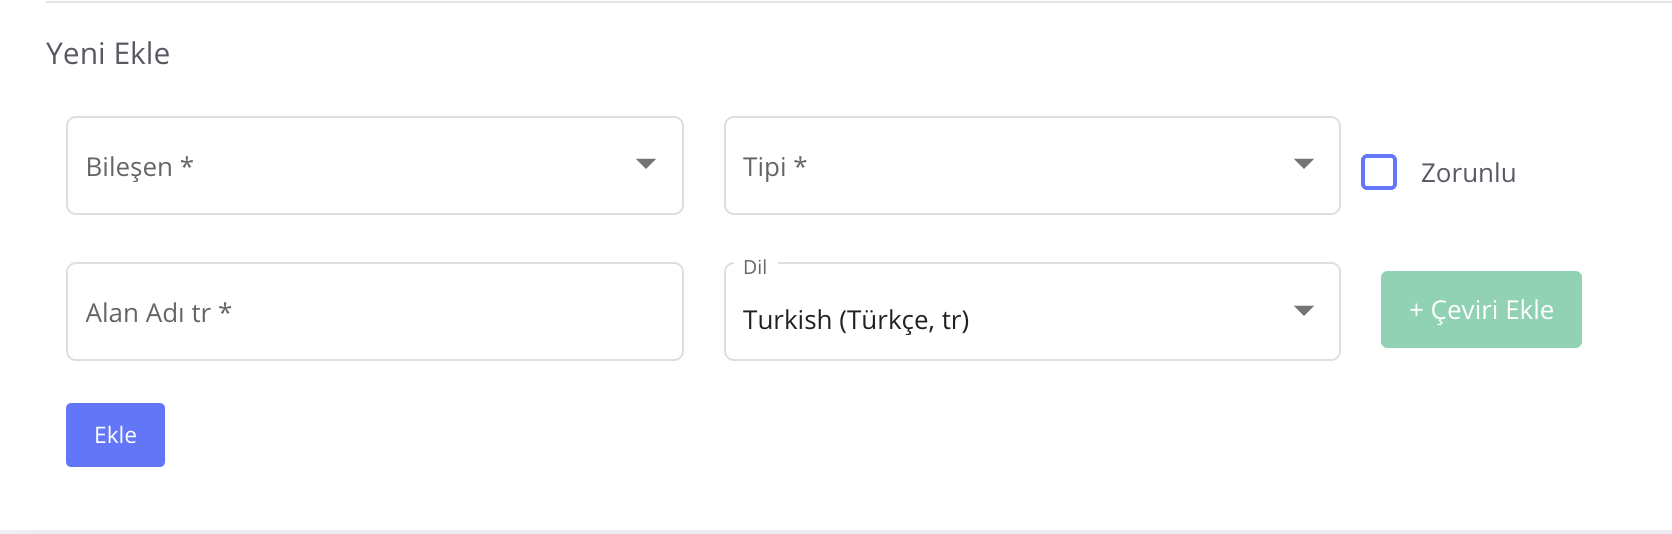Enable the Zorunlu checkbox
The image size is (1672, 534).
pyautogui.click(x=1379, y=172)
